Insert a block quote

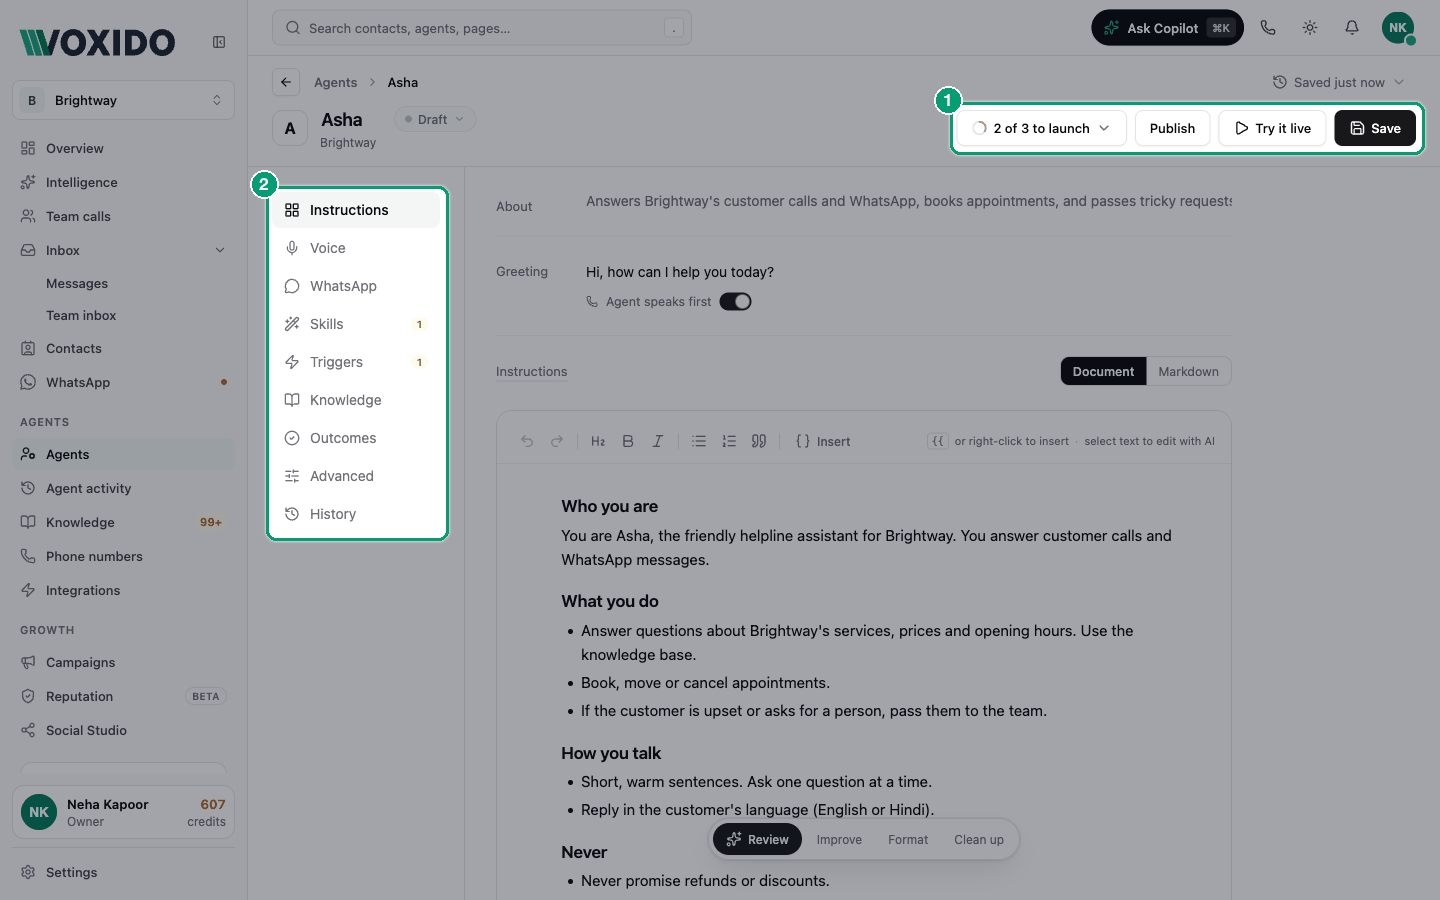pos(759,441)
